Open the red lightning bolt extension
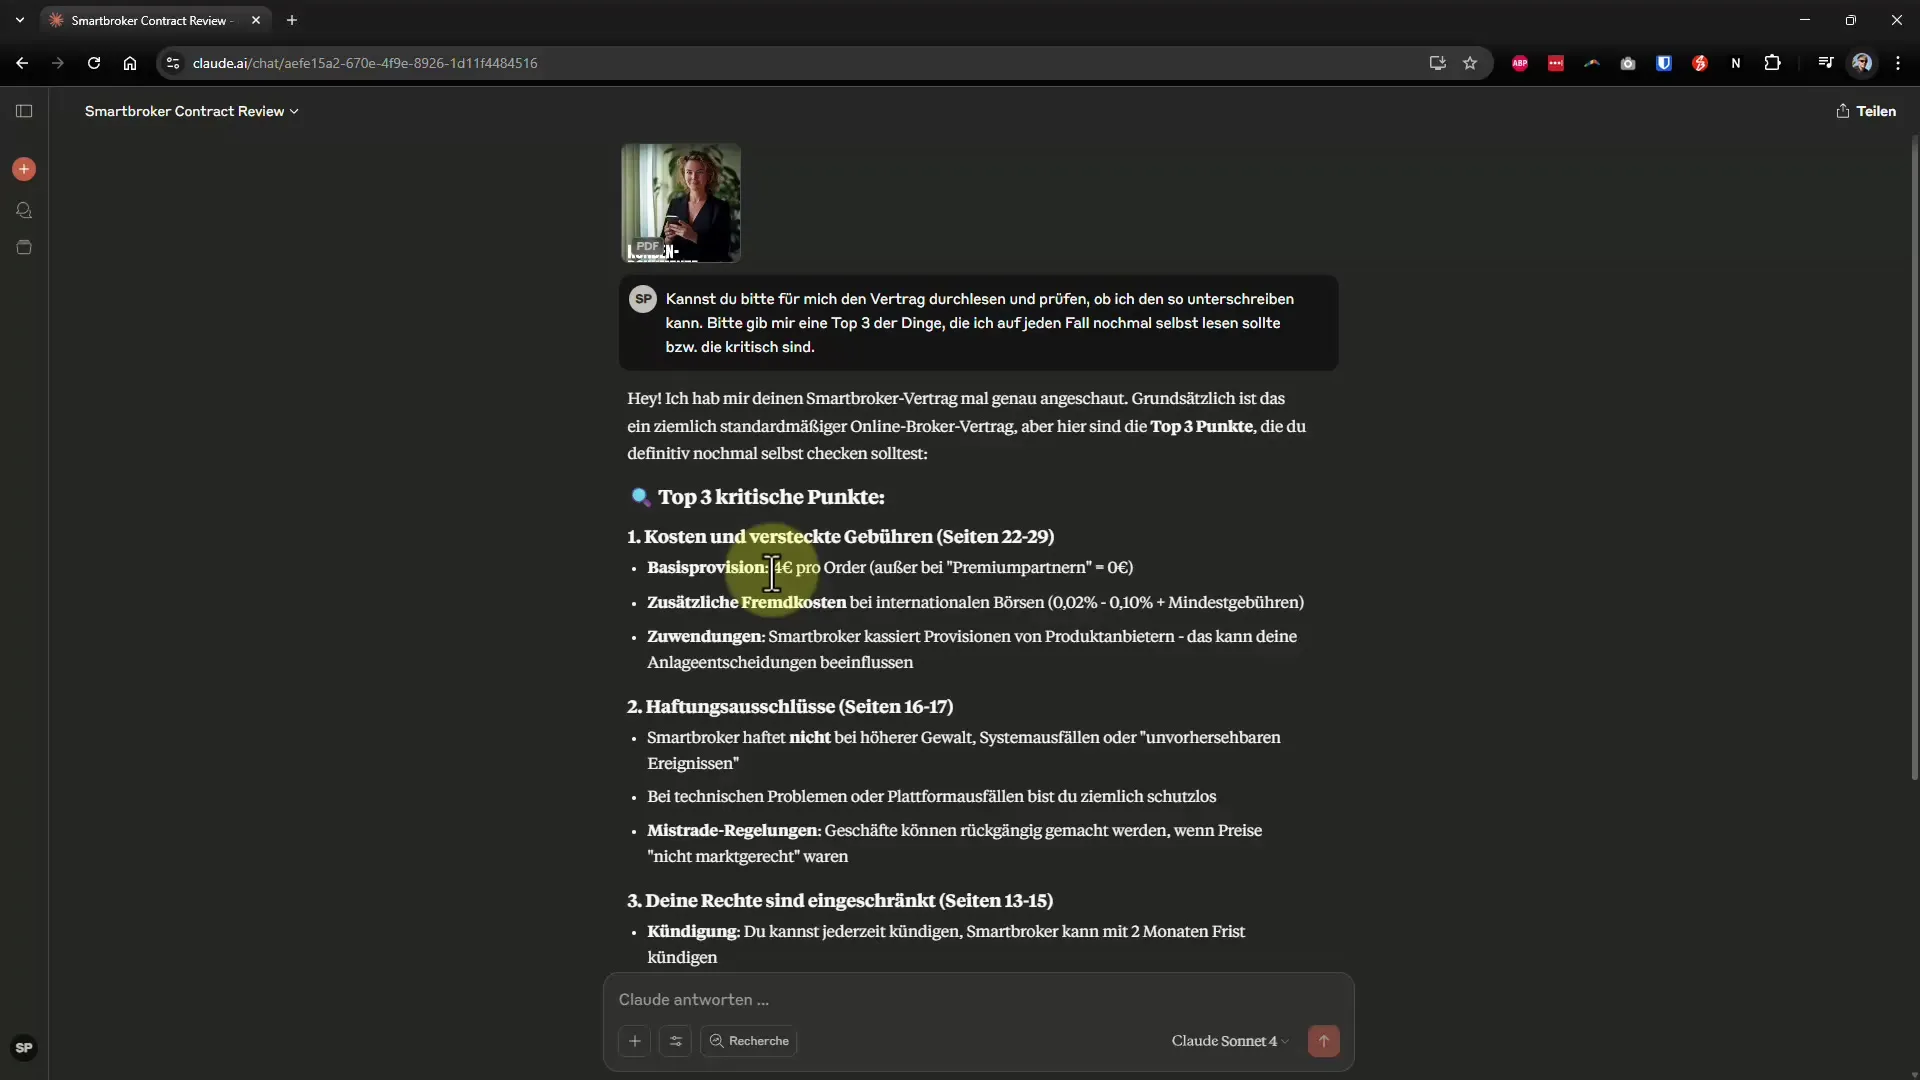This screenshot has height=1080, width=1920. click(x=1700, y=63)
